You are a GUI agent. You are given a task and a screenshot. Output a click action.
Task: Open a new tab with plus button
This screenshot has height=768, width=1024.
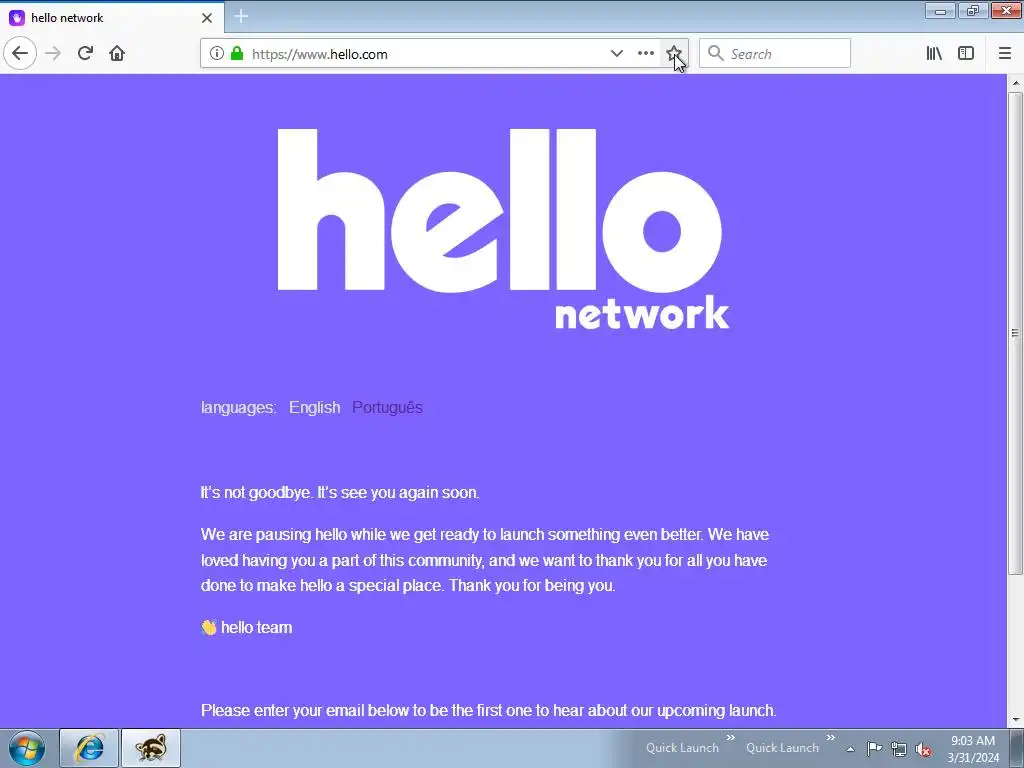(x=241, y=16)
